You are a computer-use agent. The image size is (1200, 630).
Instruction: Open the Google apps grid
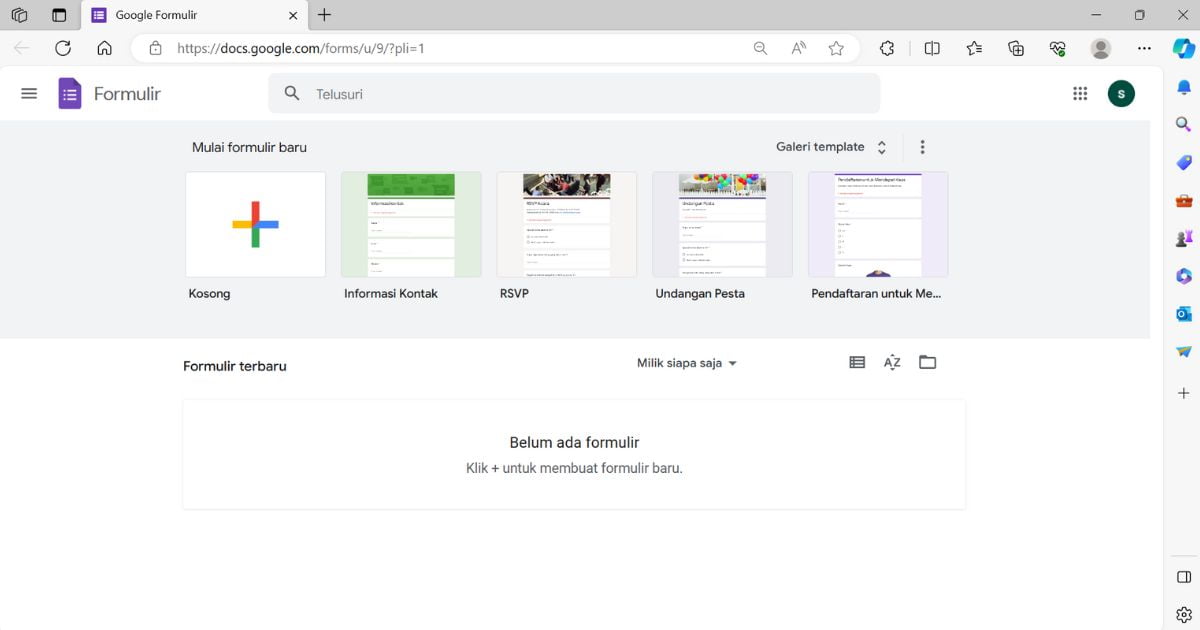click(x=1080, y=93)
